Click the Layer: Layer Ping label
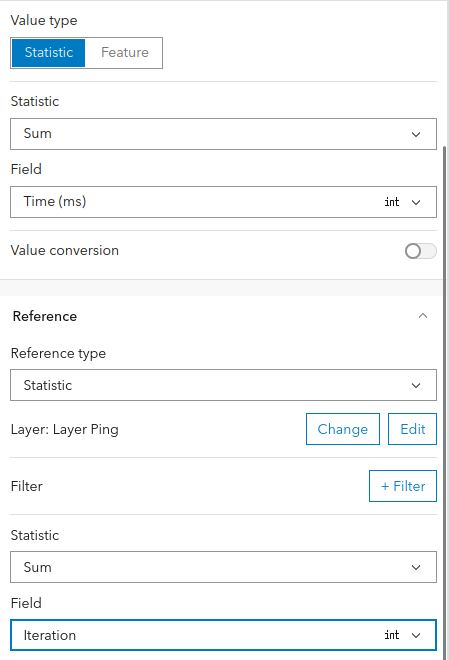This screenshot has height=660, width=449. pyautogui.click(x=65, y=429)
